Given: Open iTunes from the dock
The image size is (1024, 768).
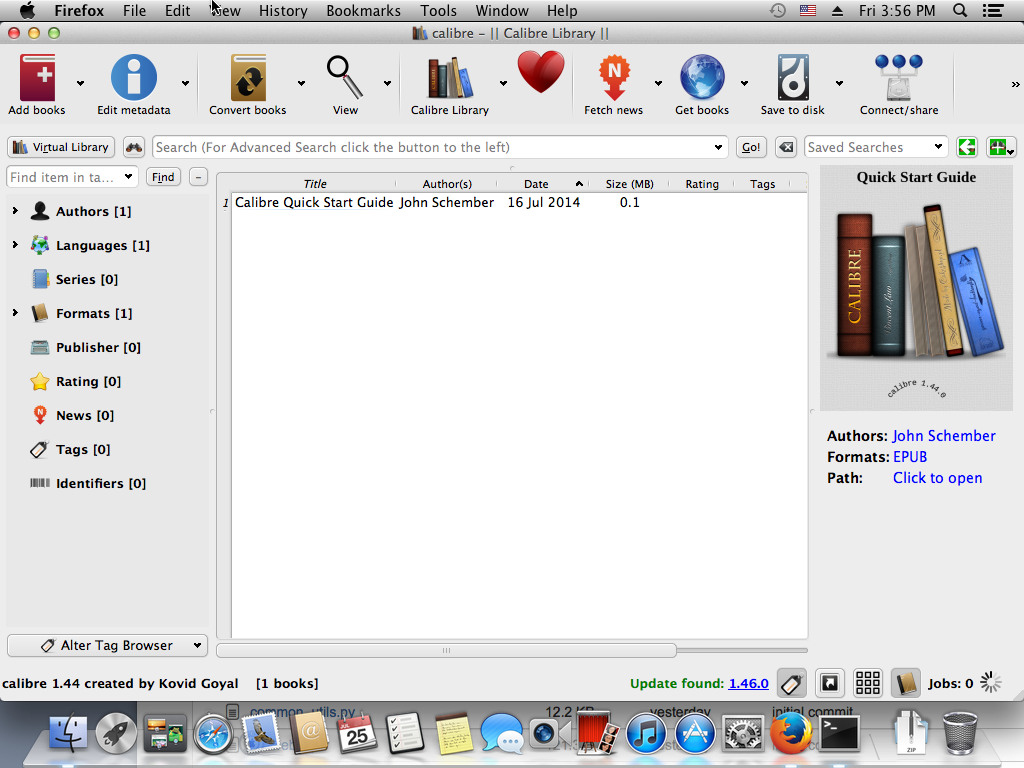Looking at the screenshot, I should (x=645, y=733).
